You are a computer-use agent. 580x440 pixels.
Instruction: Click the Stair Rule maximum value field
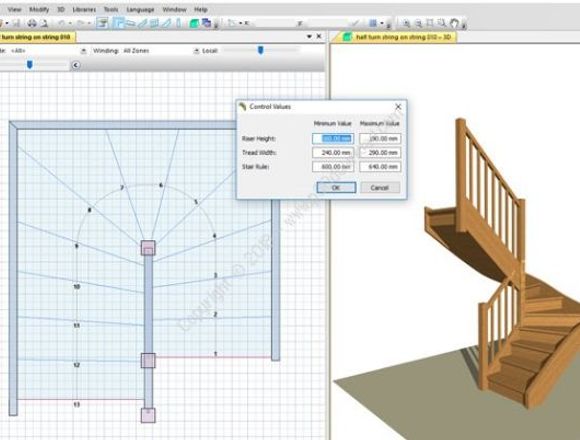pos(380,167)
